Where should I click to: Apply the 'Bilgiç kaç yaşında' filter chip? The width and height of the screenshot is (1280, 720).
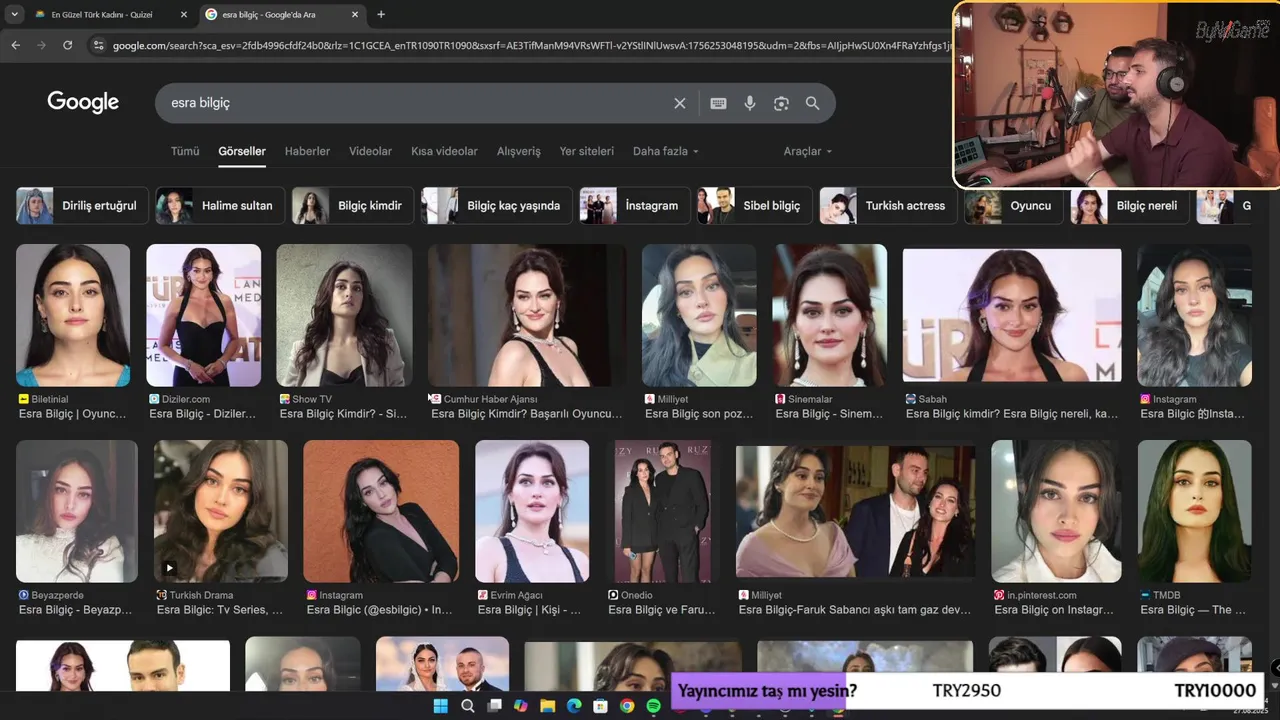point(497,205)
